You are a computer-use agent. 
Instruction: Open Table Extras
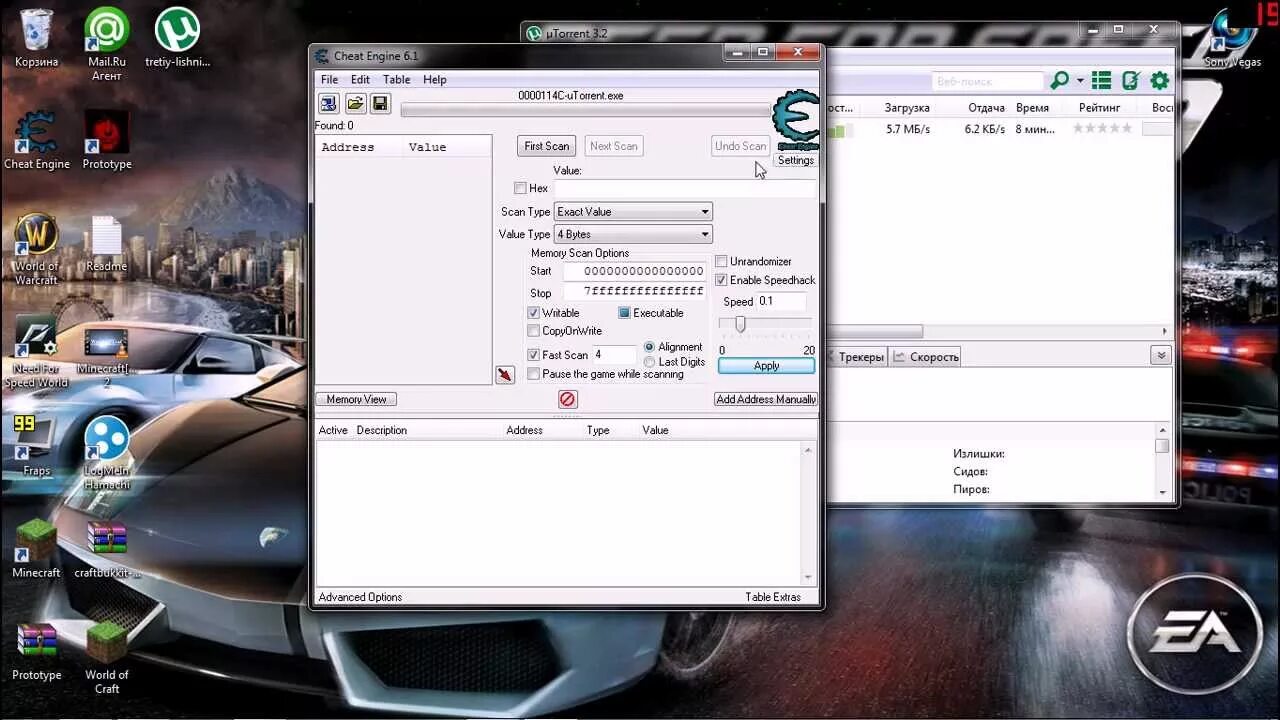pos(773,597)
